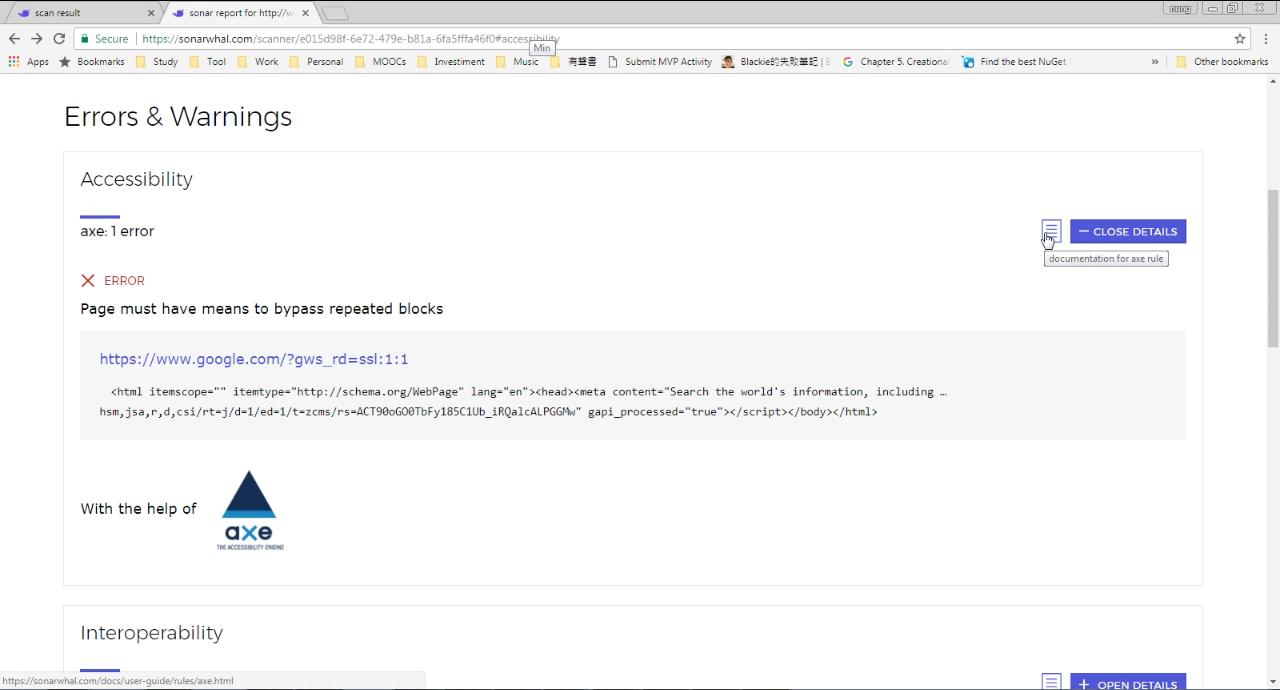Screen dimensions: 1280x690
Task: Click the 'axe: 1 error' text
Action: [117, 231]
